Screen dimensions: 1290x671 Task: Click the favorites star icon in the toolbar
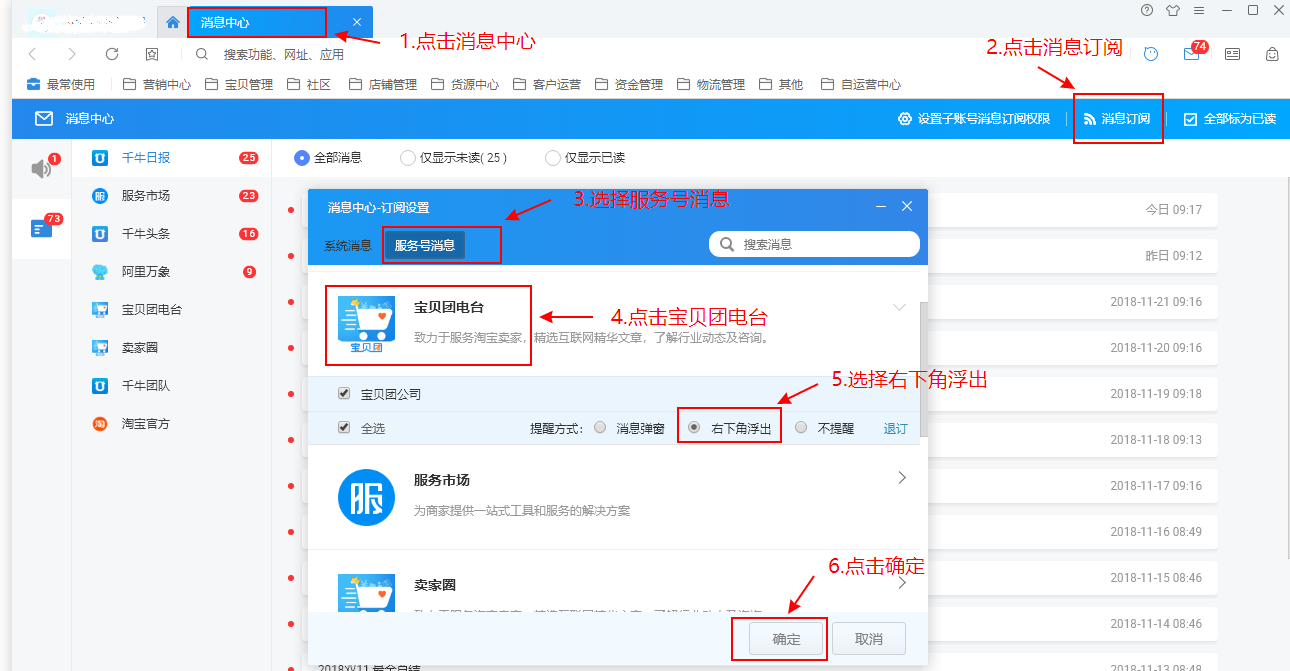(x=152, y=54)
